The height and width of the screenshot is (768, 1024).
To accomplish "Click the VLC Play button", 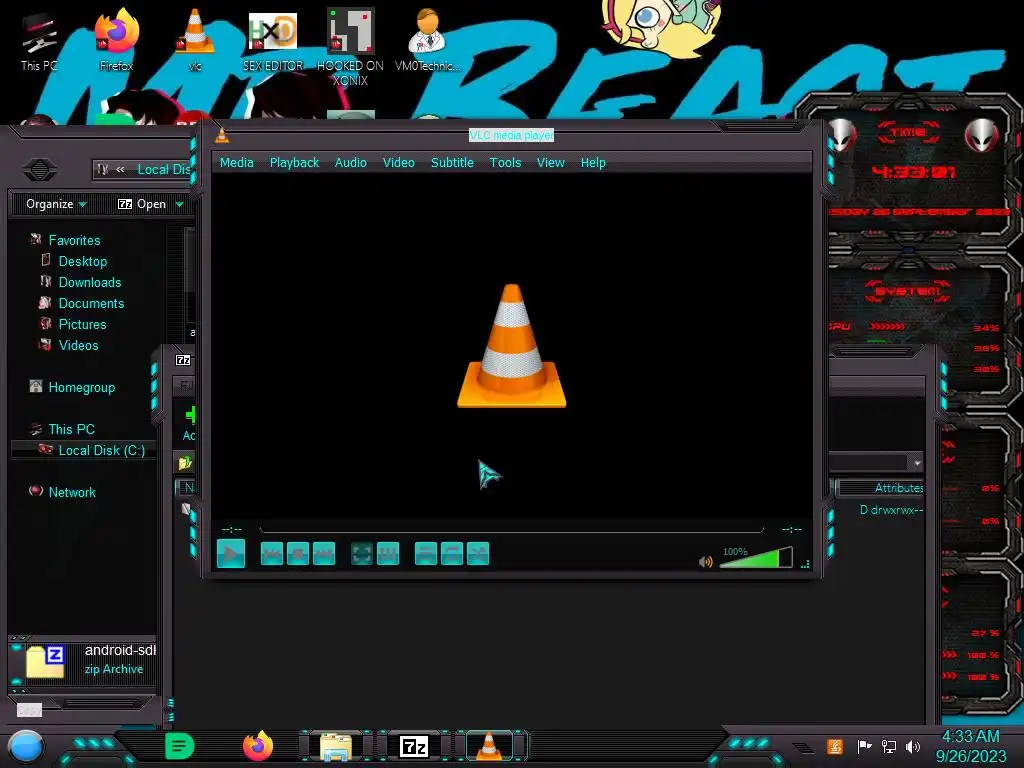I will click(x=231, y=554).
